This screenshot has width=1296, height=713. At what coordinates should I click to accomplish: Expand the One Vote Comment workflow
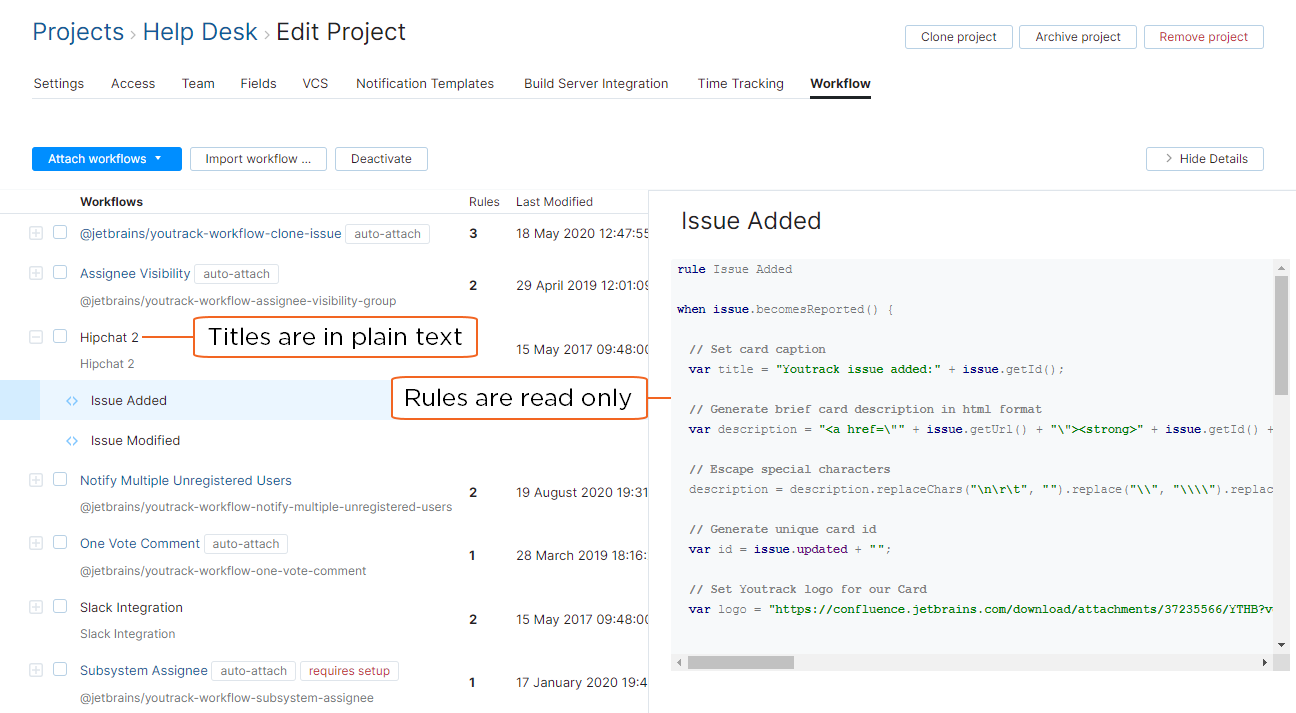tap(36, 542)
